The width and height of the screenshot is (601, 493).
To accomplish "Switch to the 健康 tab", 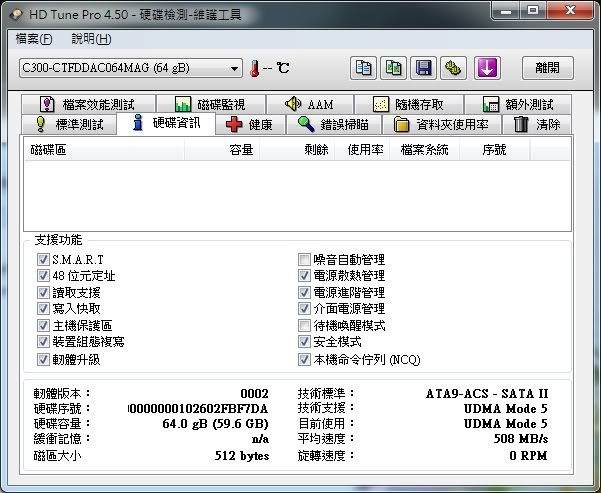I will pyautogui.click(x=251, y=124).
